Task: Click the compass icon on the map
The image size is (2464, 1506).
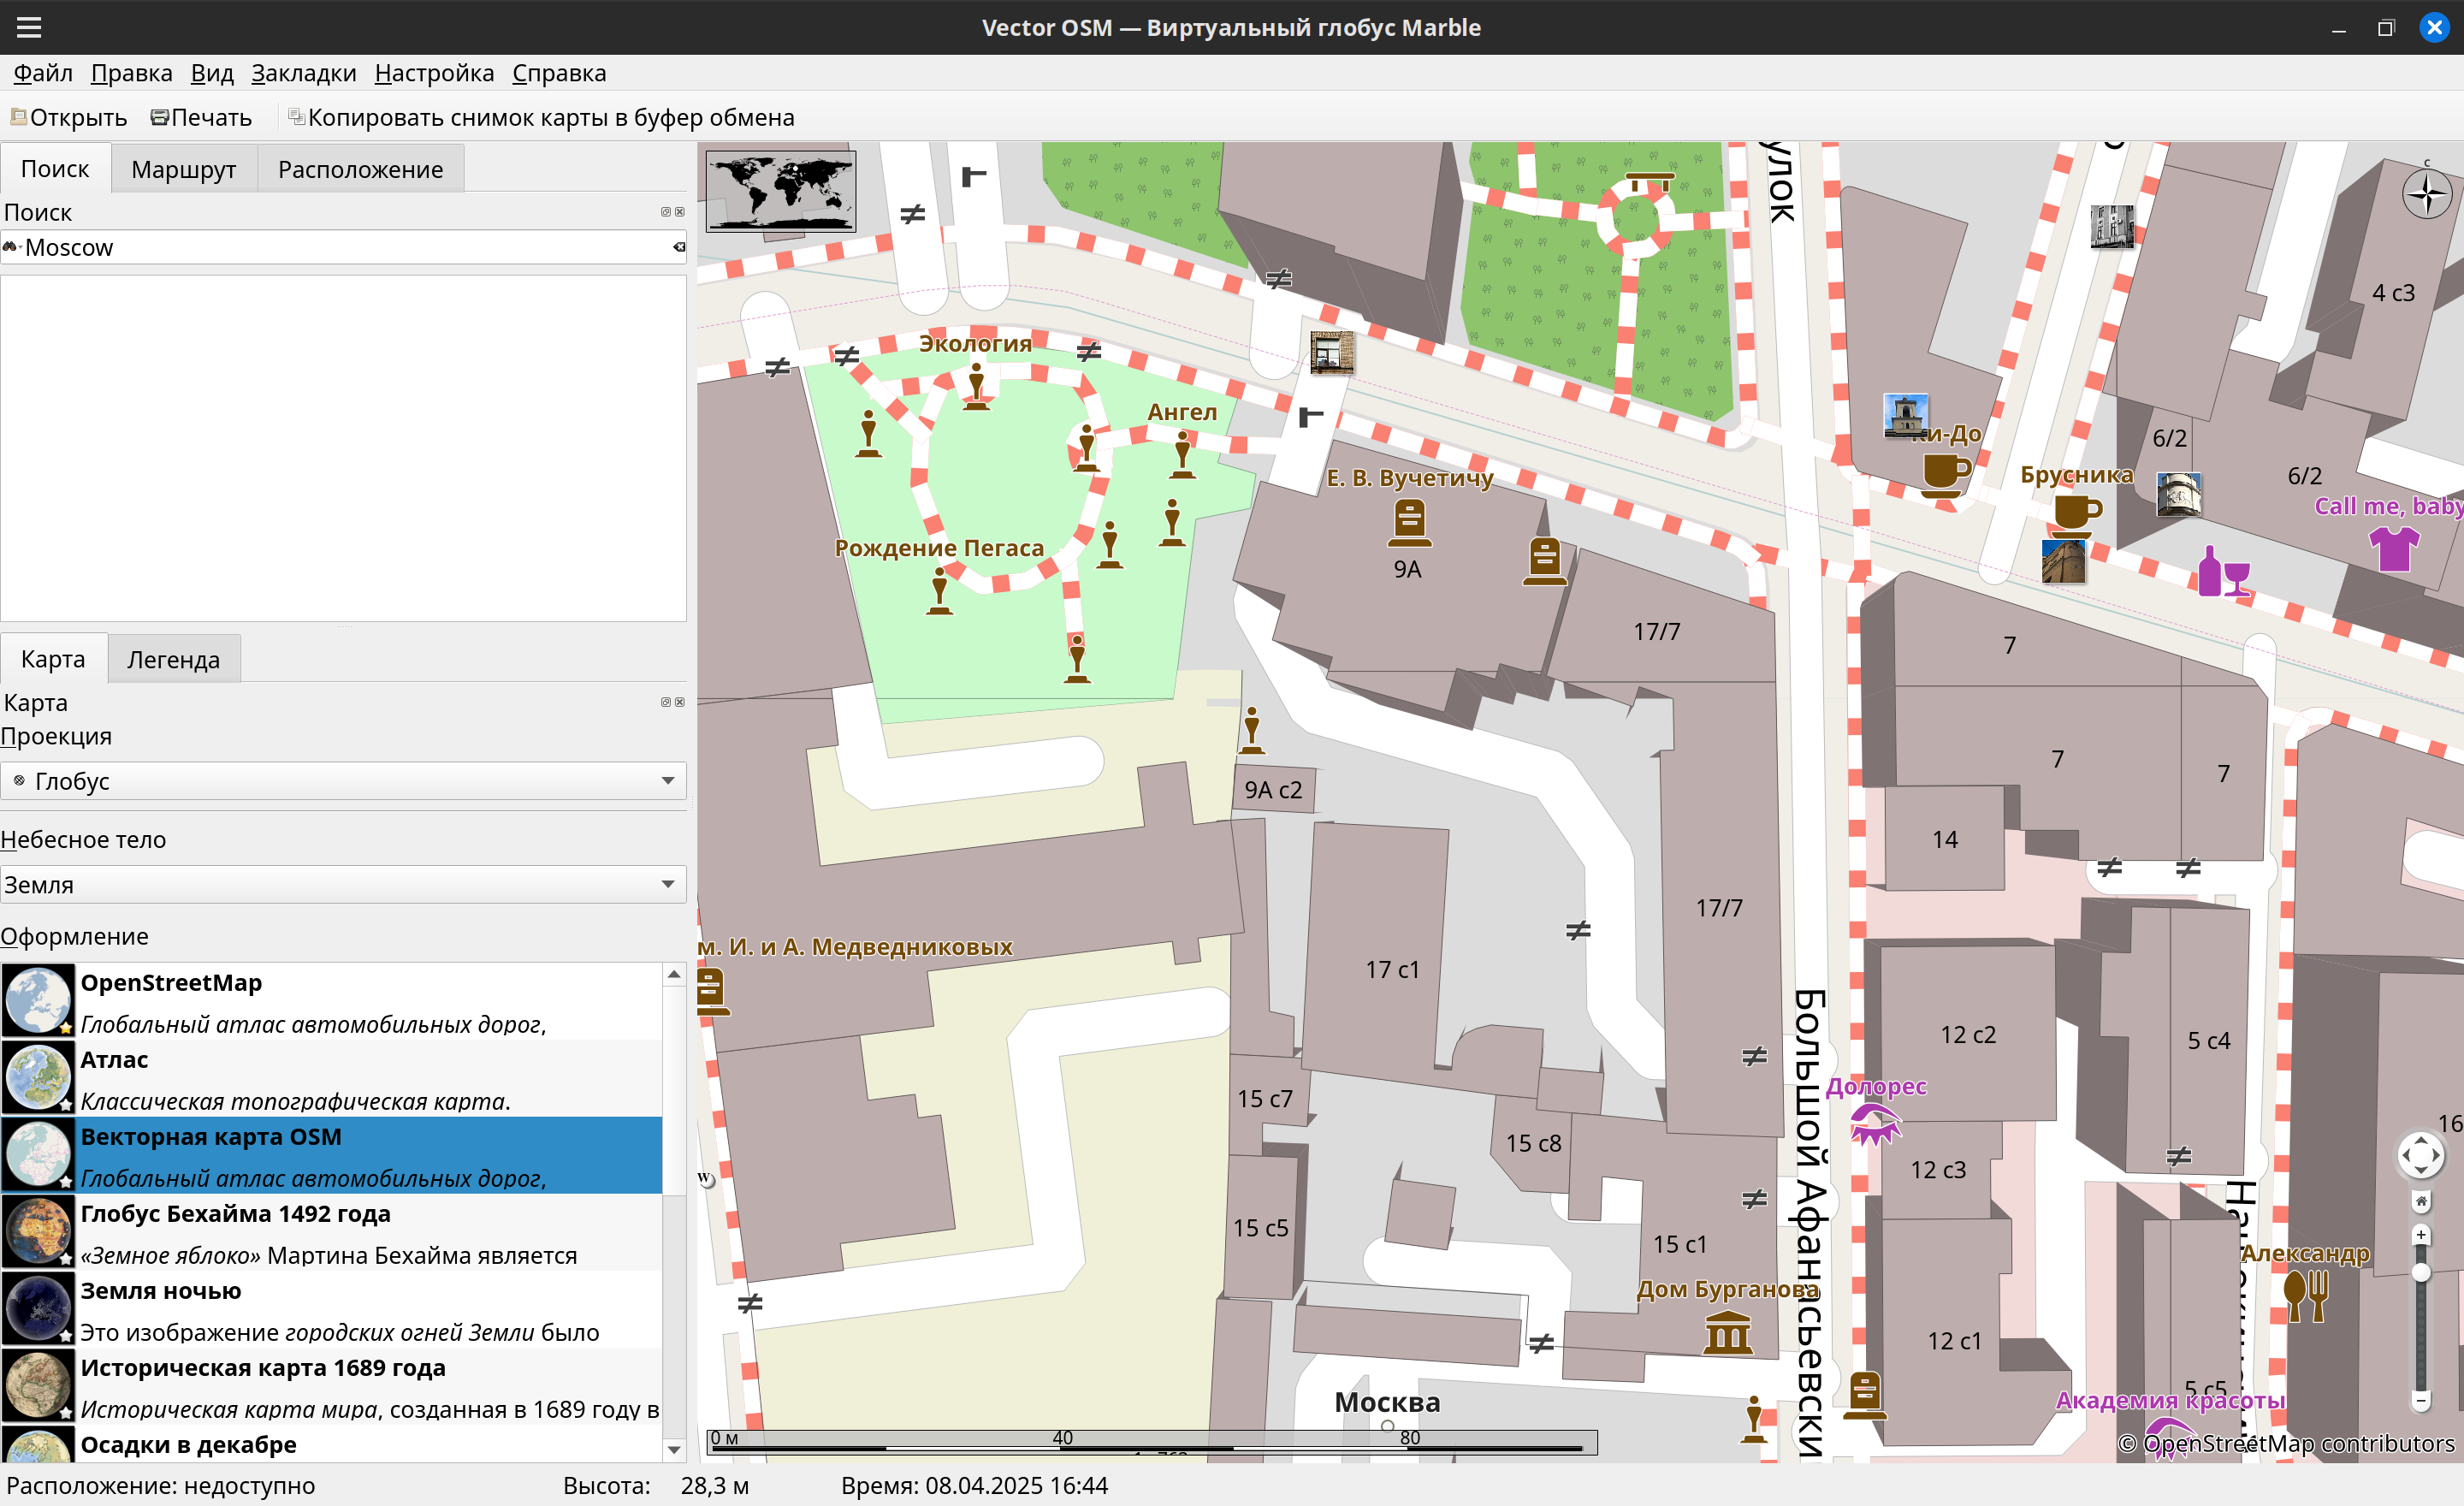Action: tap(2426, 194)
